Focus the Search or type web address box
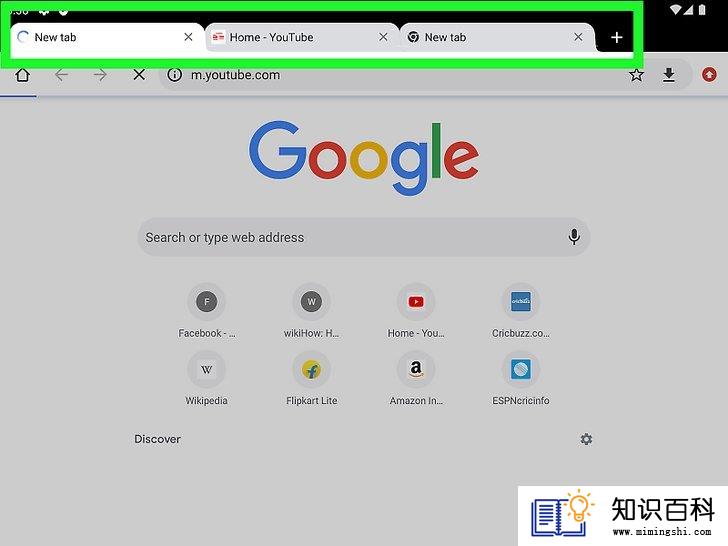The image size is (728, 546). 364,237
